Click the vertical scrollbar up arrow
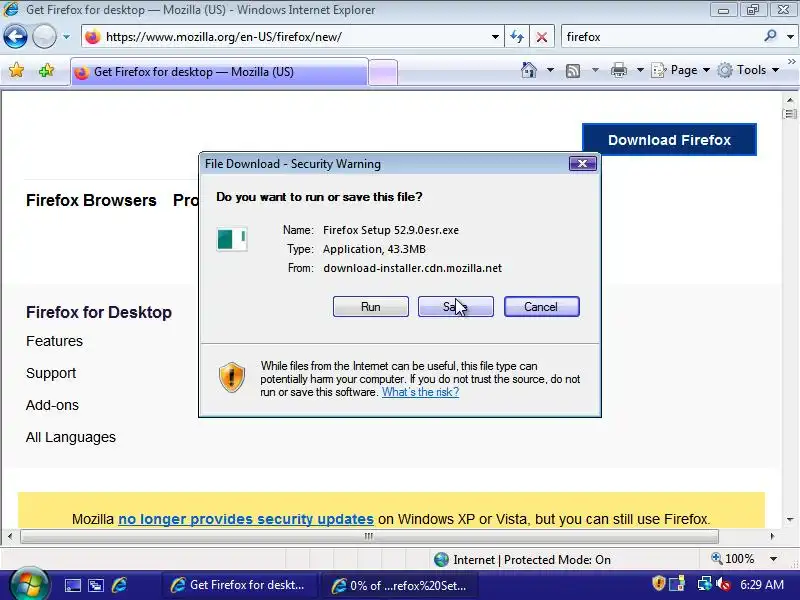Screen dimensions: 800x600 click(x=790, y=100)
